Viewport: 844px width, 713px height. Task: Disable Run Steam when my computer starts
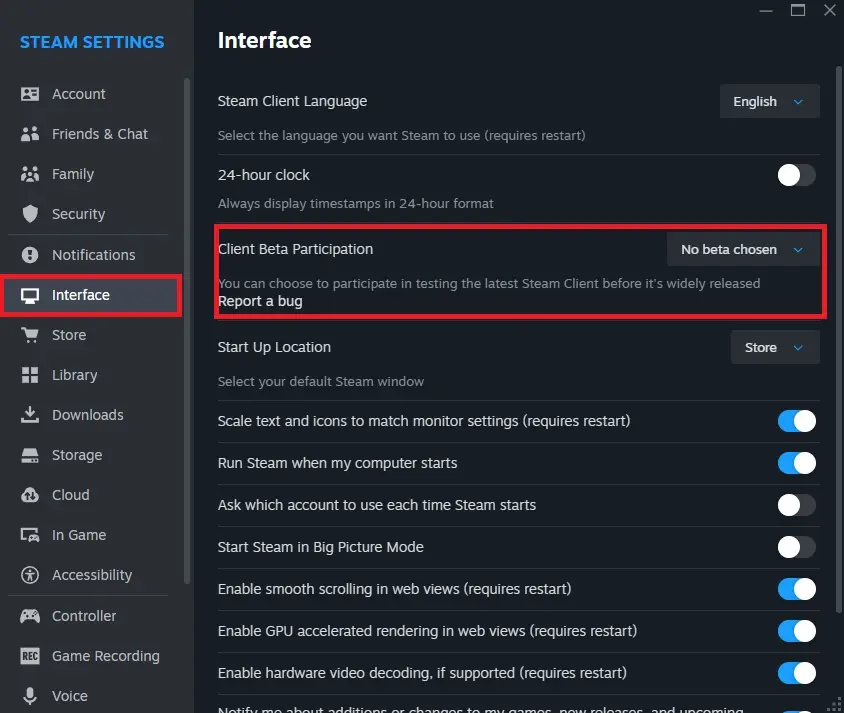point(796,463)
